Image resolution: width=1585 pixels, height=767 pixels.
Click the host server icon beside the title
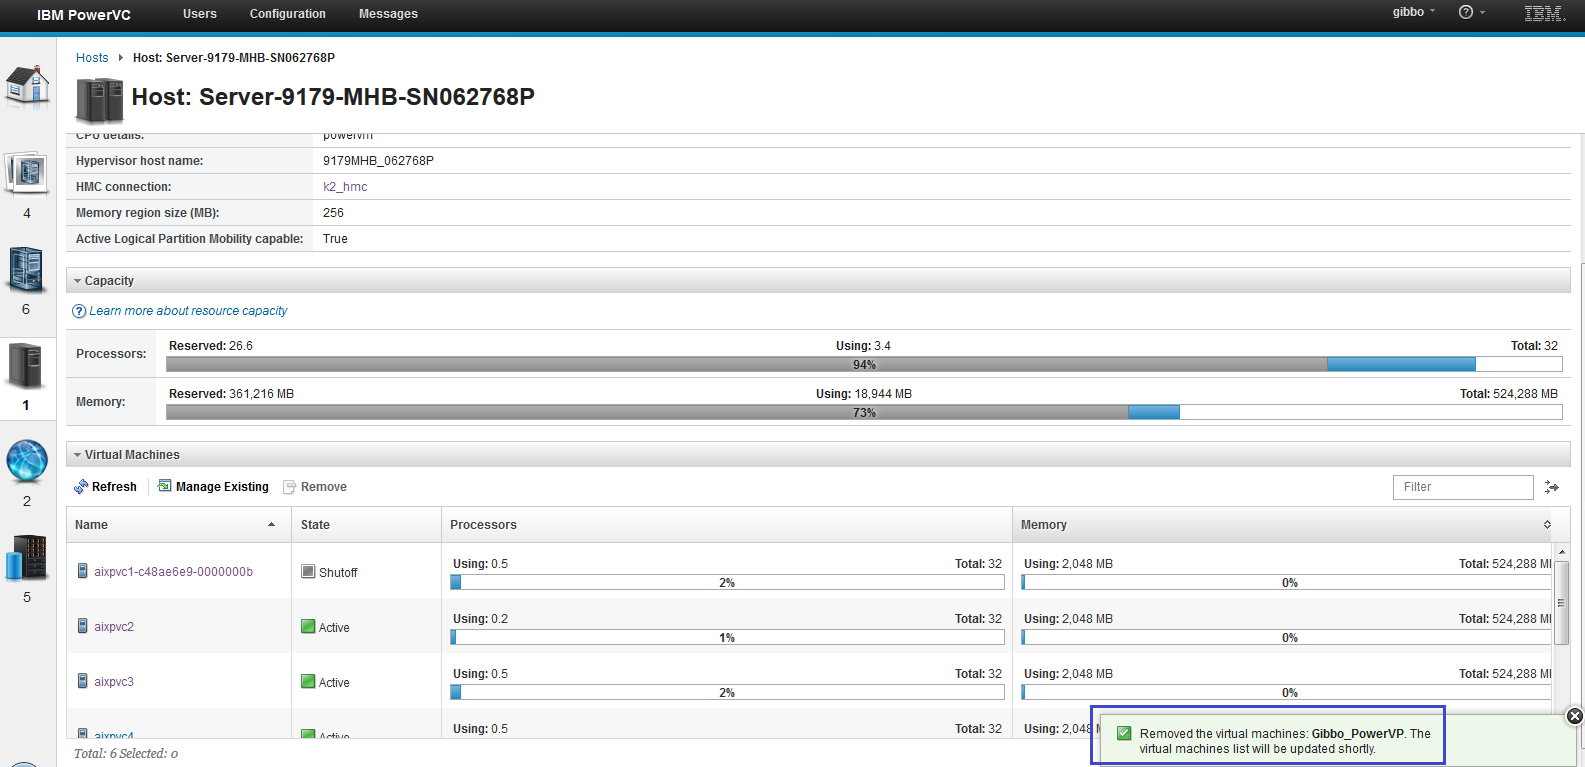pyautogui.click(x=99, y=100)
